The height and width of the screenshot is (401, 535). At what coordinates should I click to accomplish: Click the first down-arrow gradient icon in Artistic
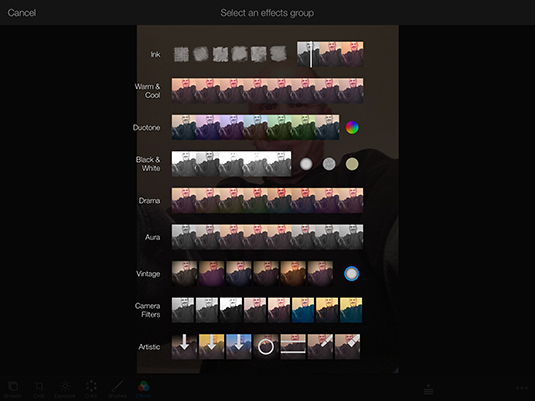tap(184, 346)
